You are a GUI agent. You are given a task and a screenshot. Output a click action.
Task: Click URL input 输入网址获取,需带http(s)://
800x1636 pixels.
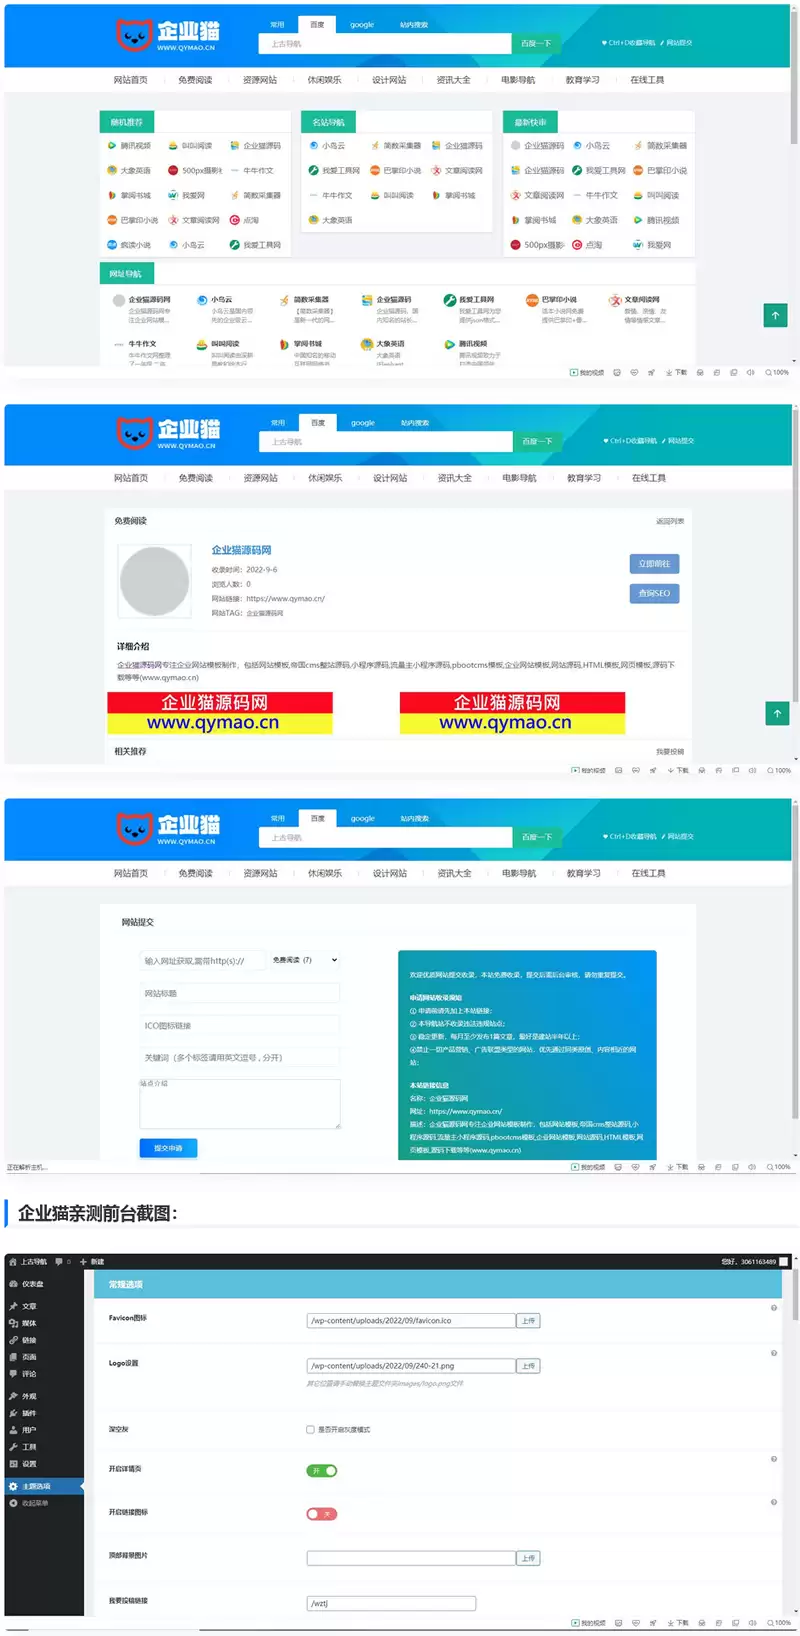pos(202,961)
